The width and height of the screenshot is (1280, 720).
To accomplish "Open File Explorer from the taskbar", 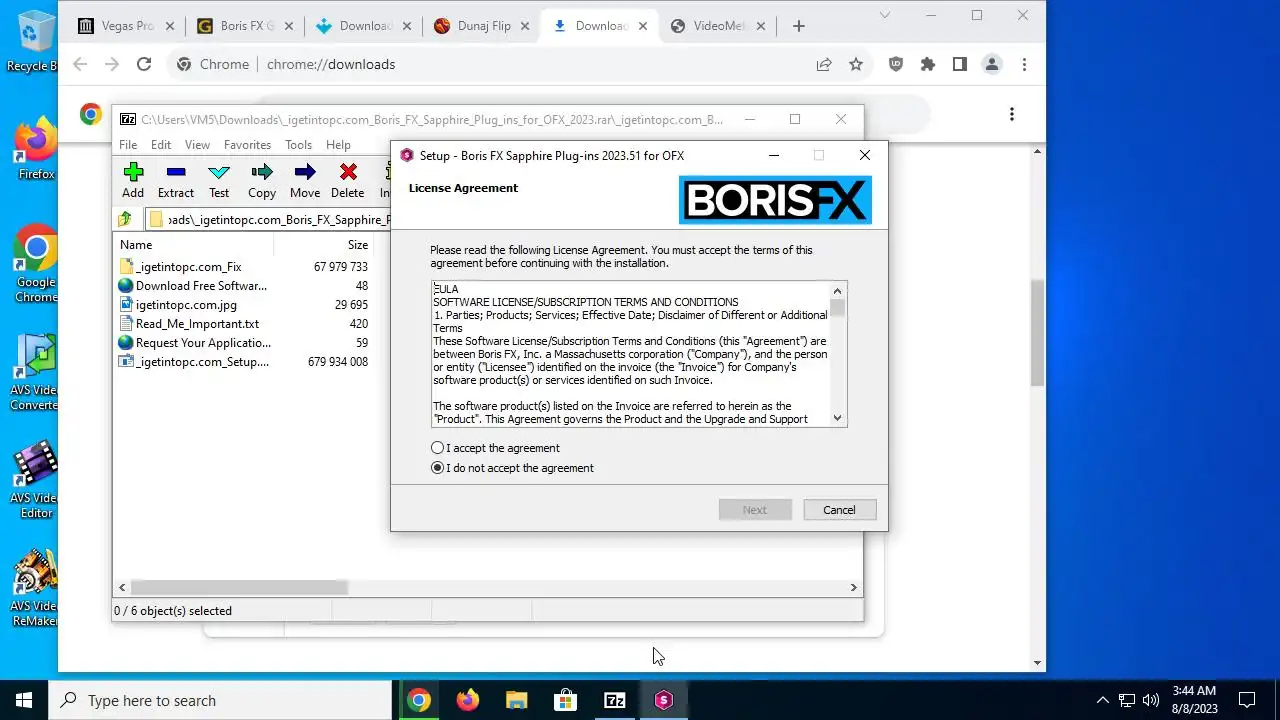I will coord(516,700).
